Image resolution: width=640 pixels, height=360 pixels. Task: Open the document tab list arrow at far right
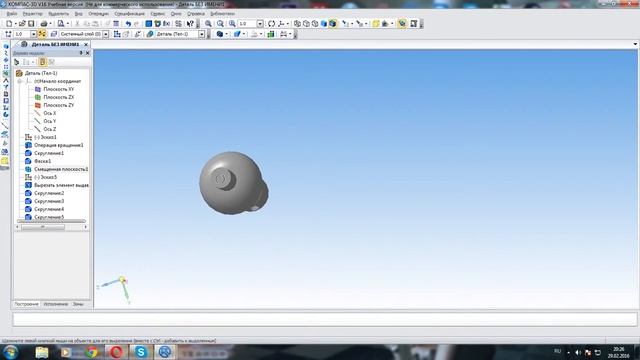tap(635, 44)
